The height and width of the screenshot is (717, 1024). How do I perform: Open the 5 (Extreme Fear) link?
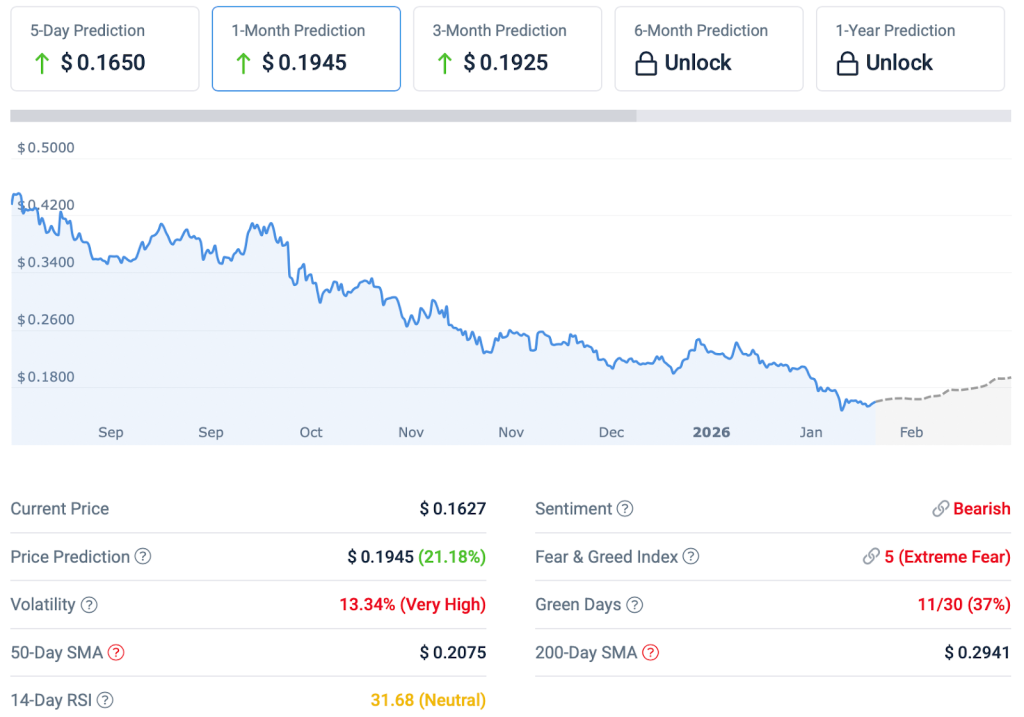click(x=947, y=557)
